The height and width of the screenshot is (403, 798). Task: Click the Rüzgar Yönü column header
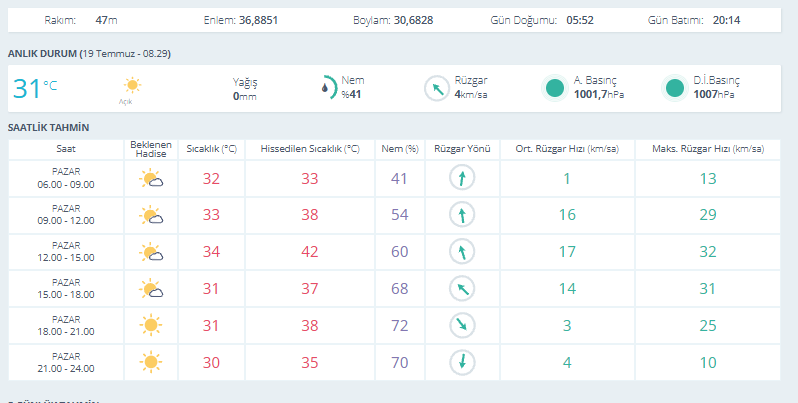pos(462,149)
